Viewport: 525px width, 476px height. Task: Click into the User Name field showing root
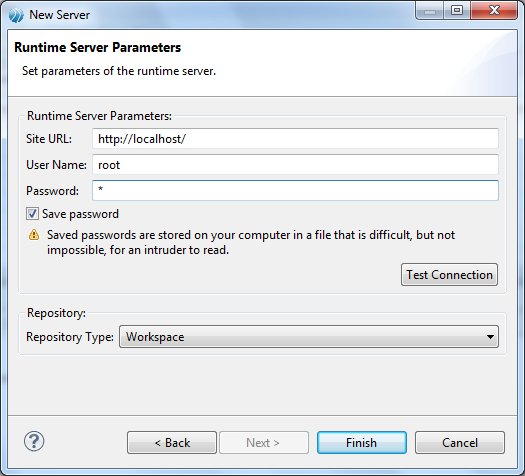[x=295, y=165]
